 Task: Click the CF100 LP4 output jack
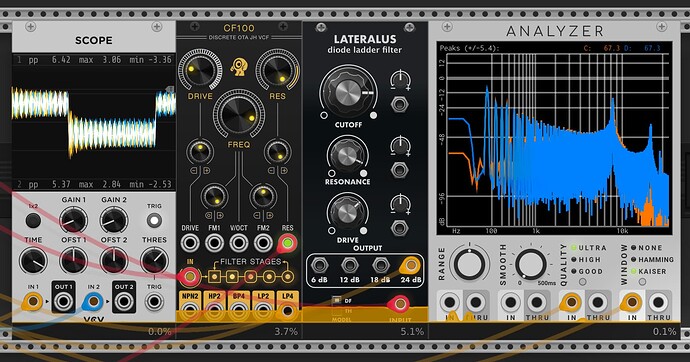(287, 311)
